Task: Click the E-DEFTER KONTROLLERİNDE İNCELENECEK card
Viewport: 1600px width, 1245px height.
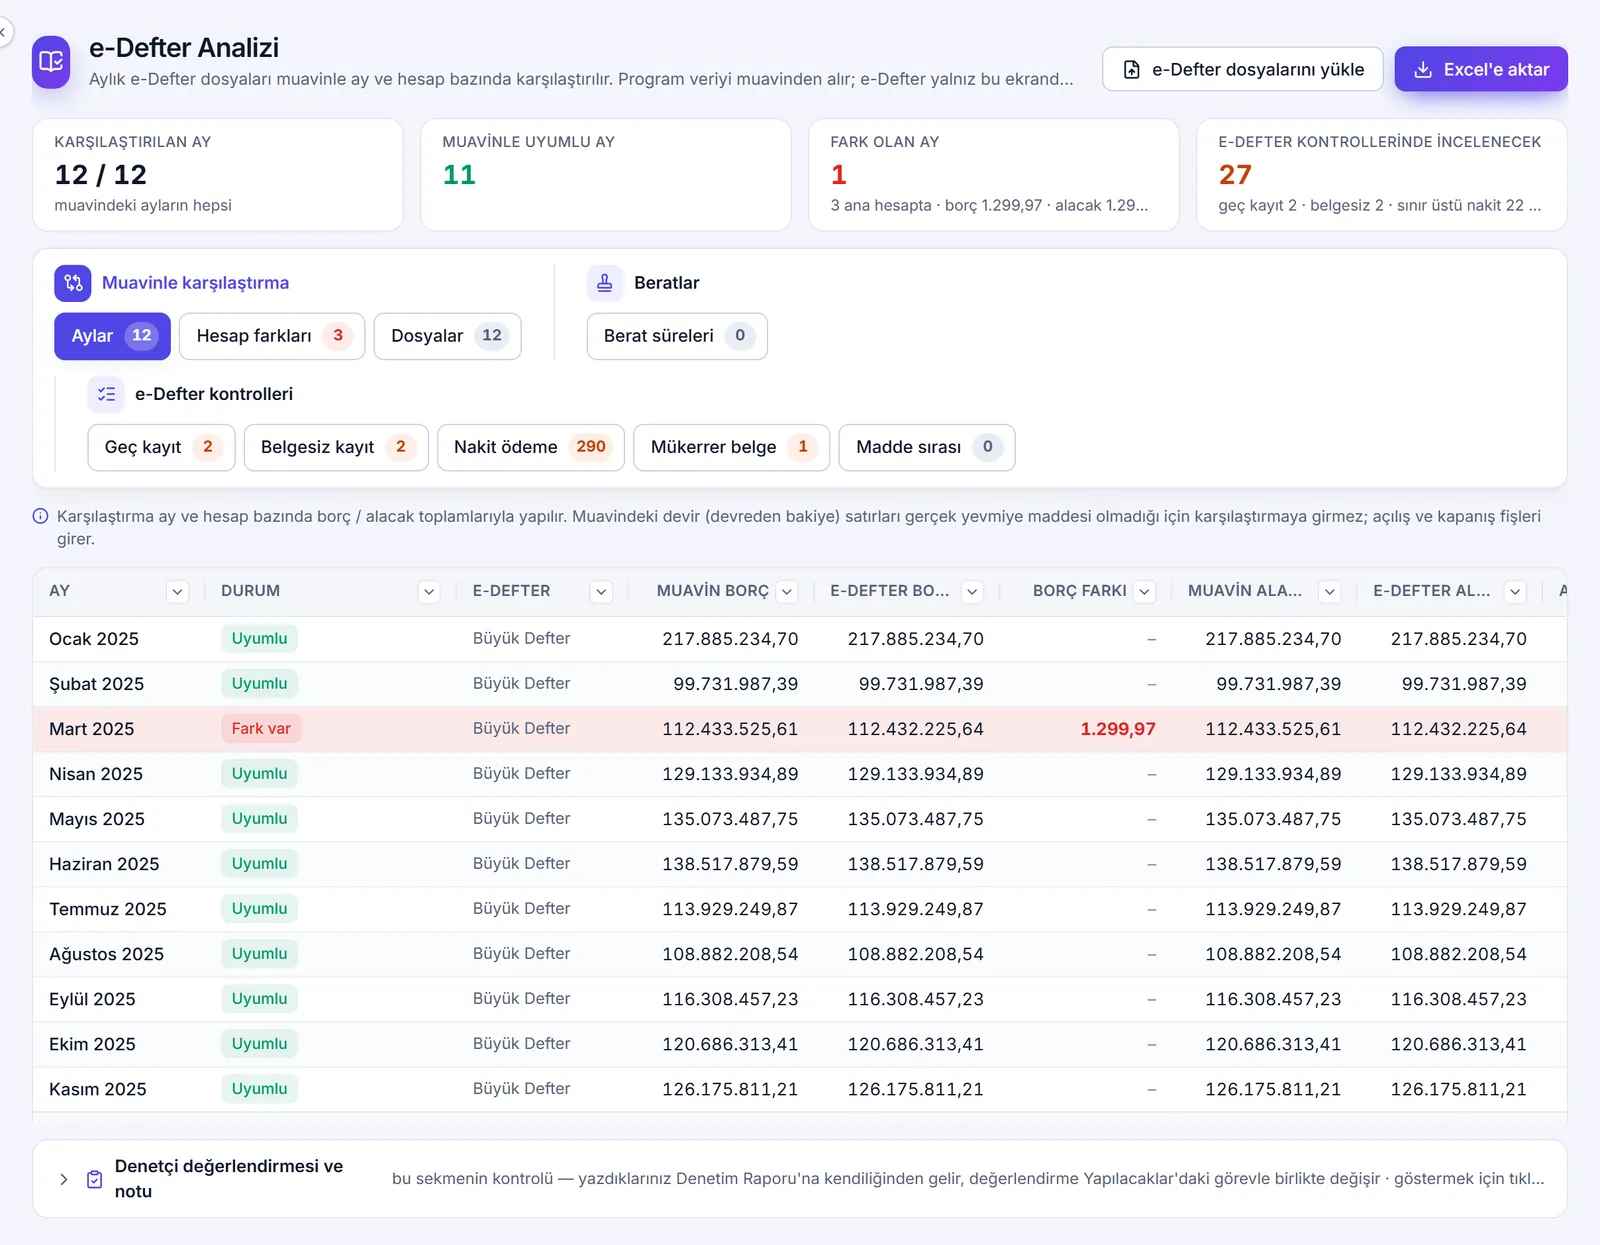Action: 1382,175
